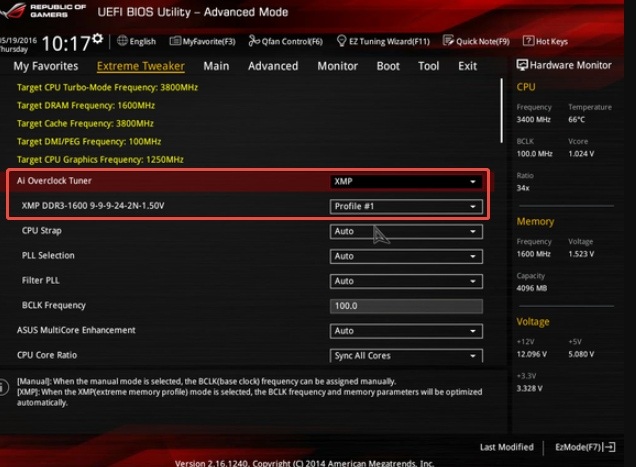
Task: Click the Qfan Control fan icon
Action: 254,41
